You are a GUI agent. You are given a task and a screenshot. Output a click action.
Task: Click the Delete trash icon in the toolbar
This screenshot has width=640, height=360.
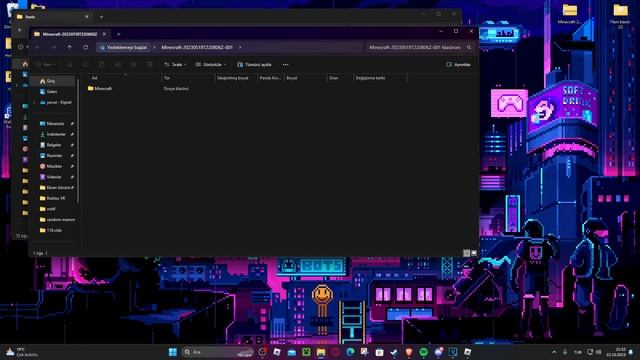[150, 64]
